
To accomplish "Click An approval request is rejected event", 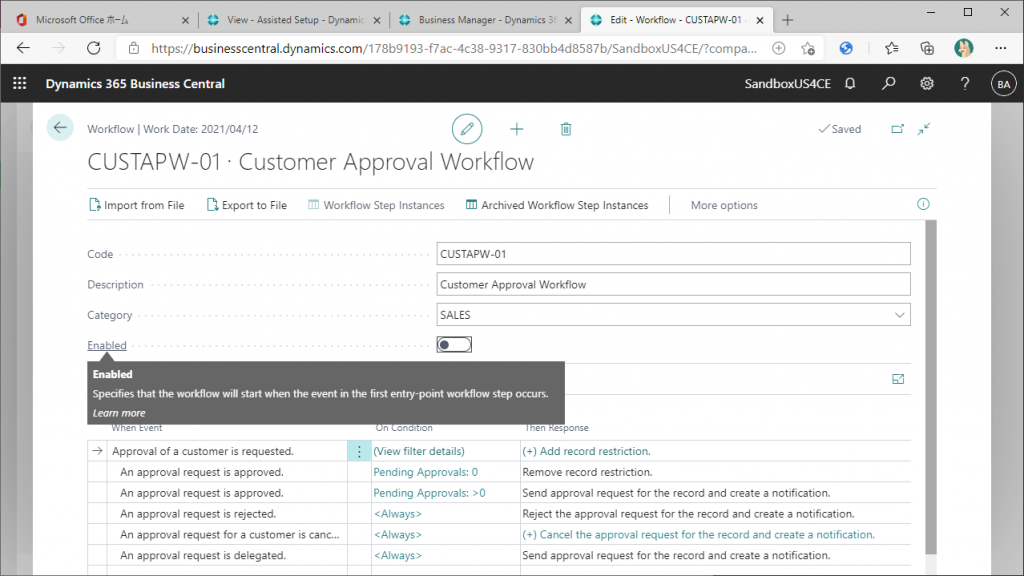I will coord(198,514).
